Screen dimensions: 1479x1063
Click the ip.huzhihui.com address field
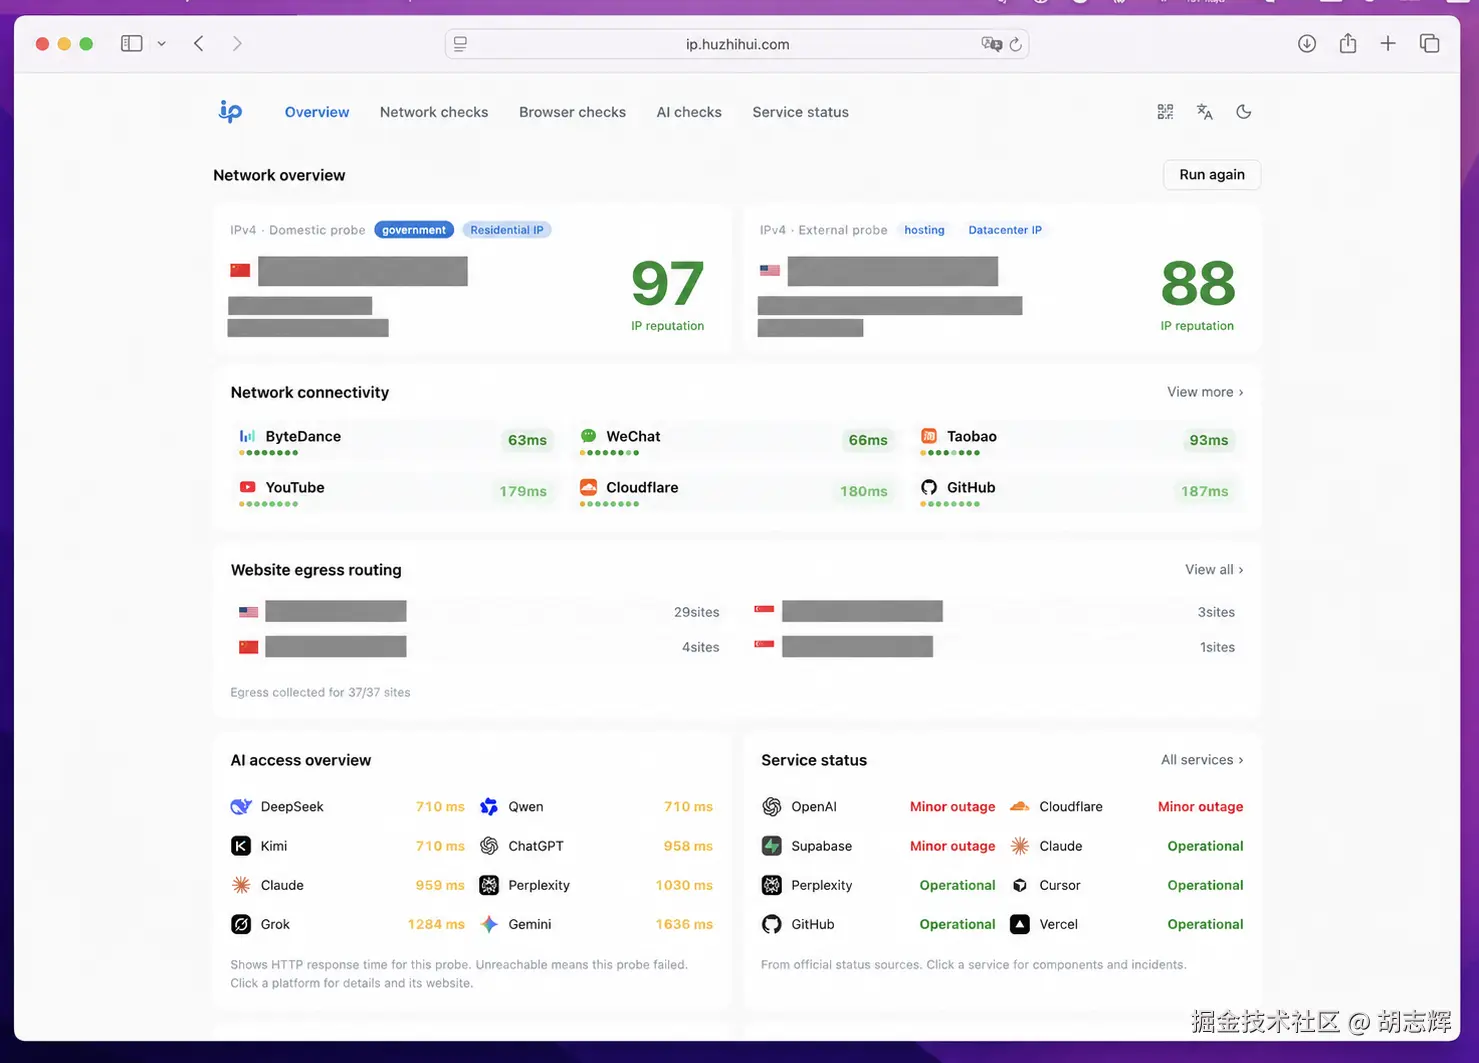[737, 44]
